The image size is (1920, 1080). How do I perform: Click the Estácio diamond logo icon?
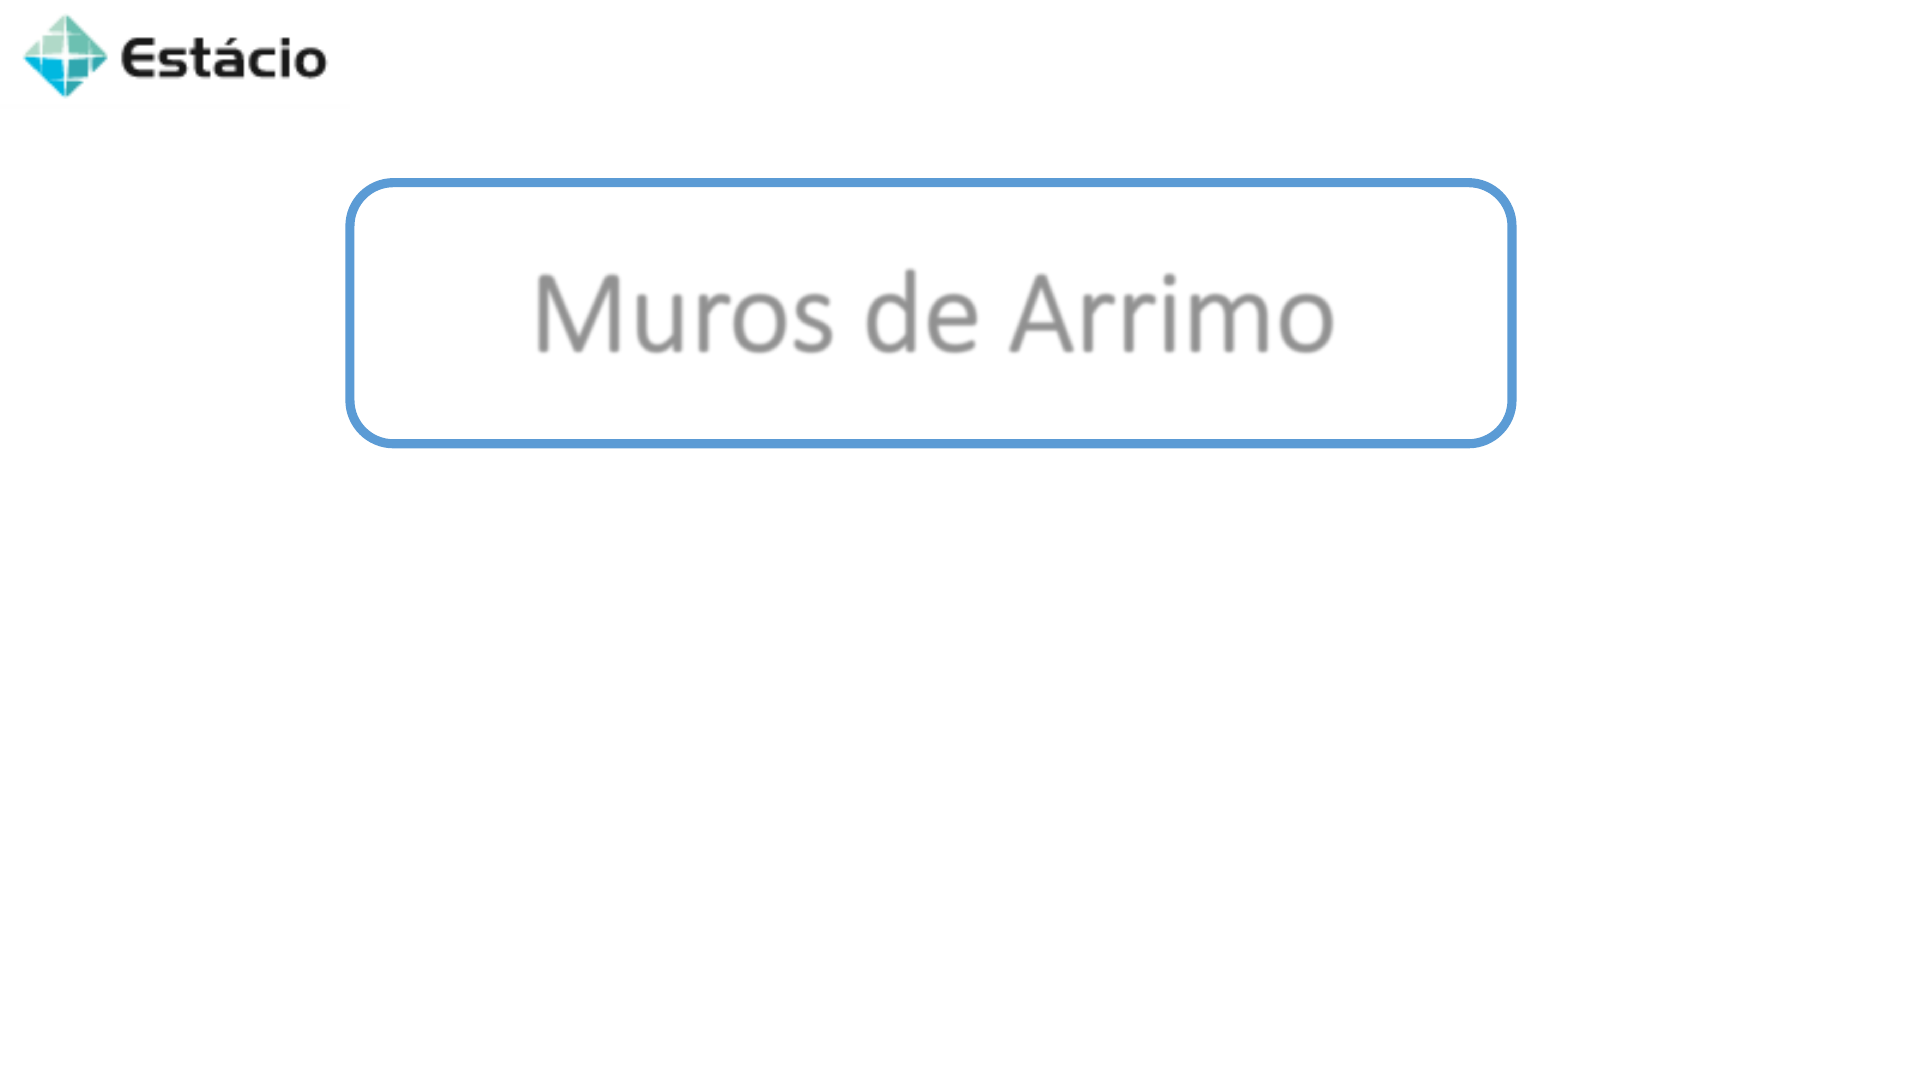pos(65,56)
